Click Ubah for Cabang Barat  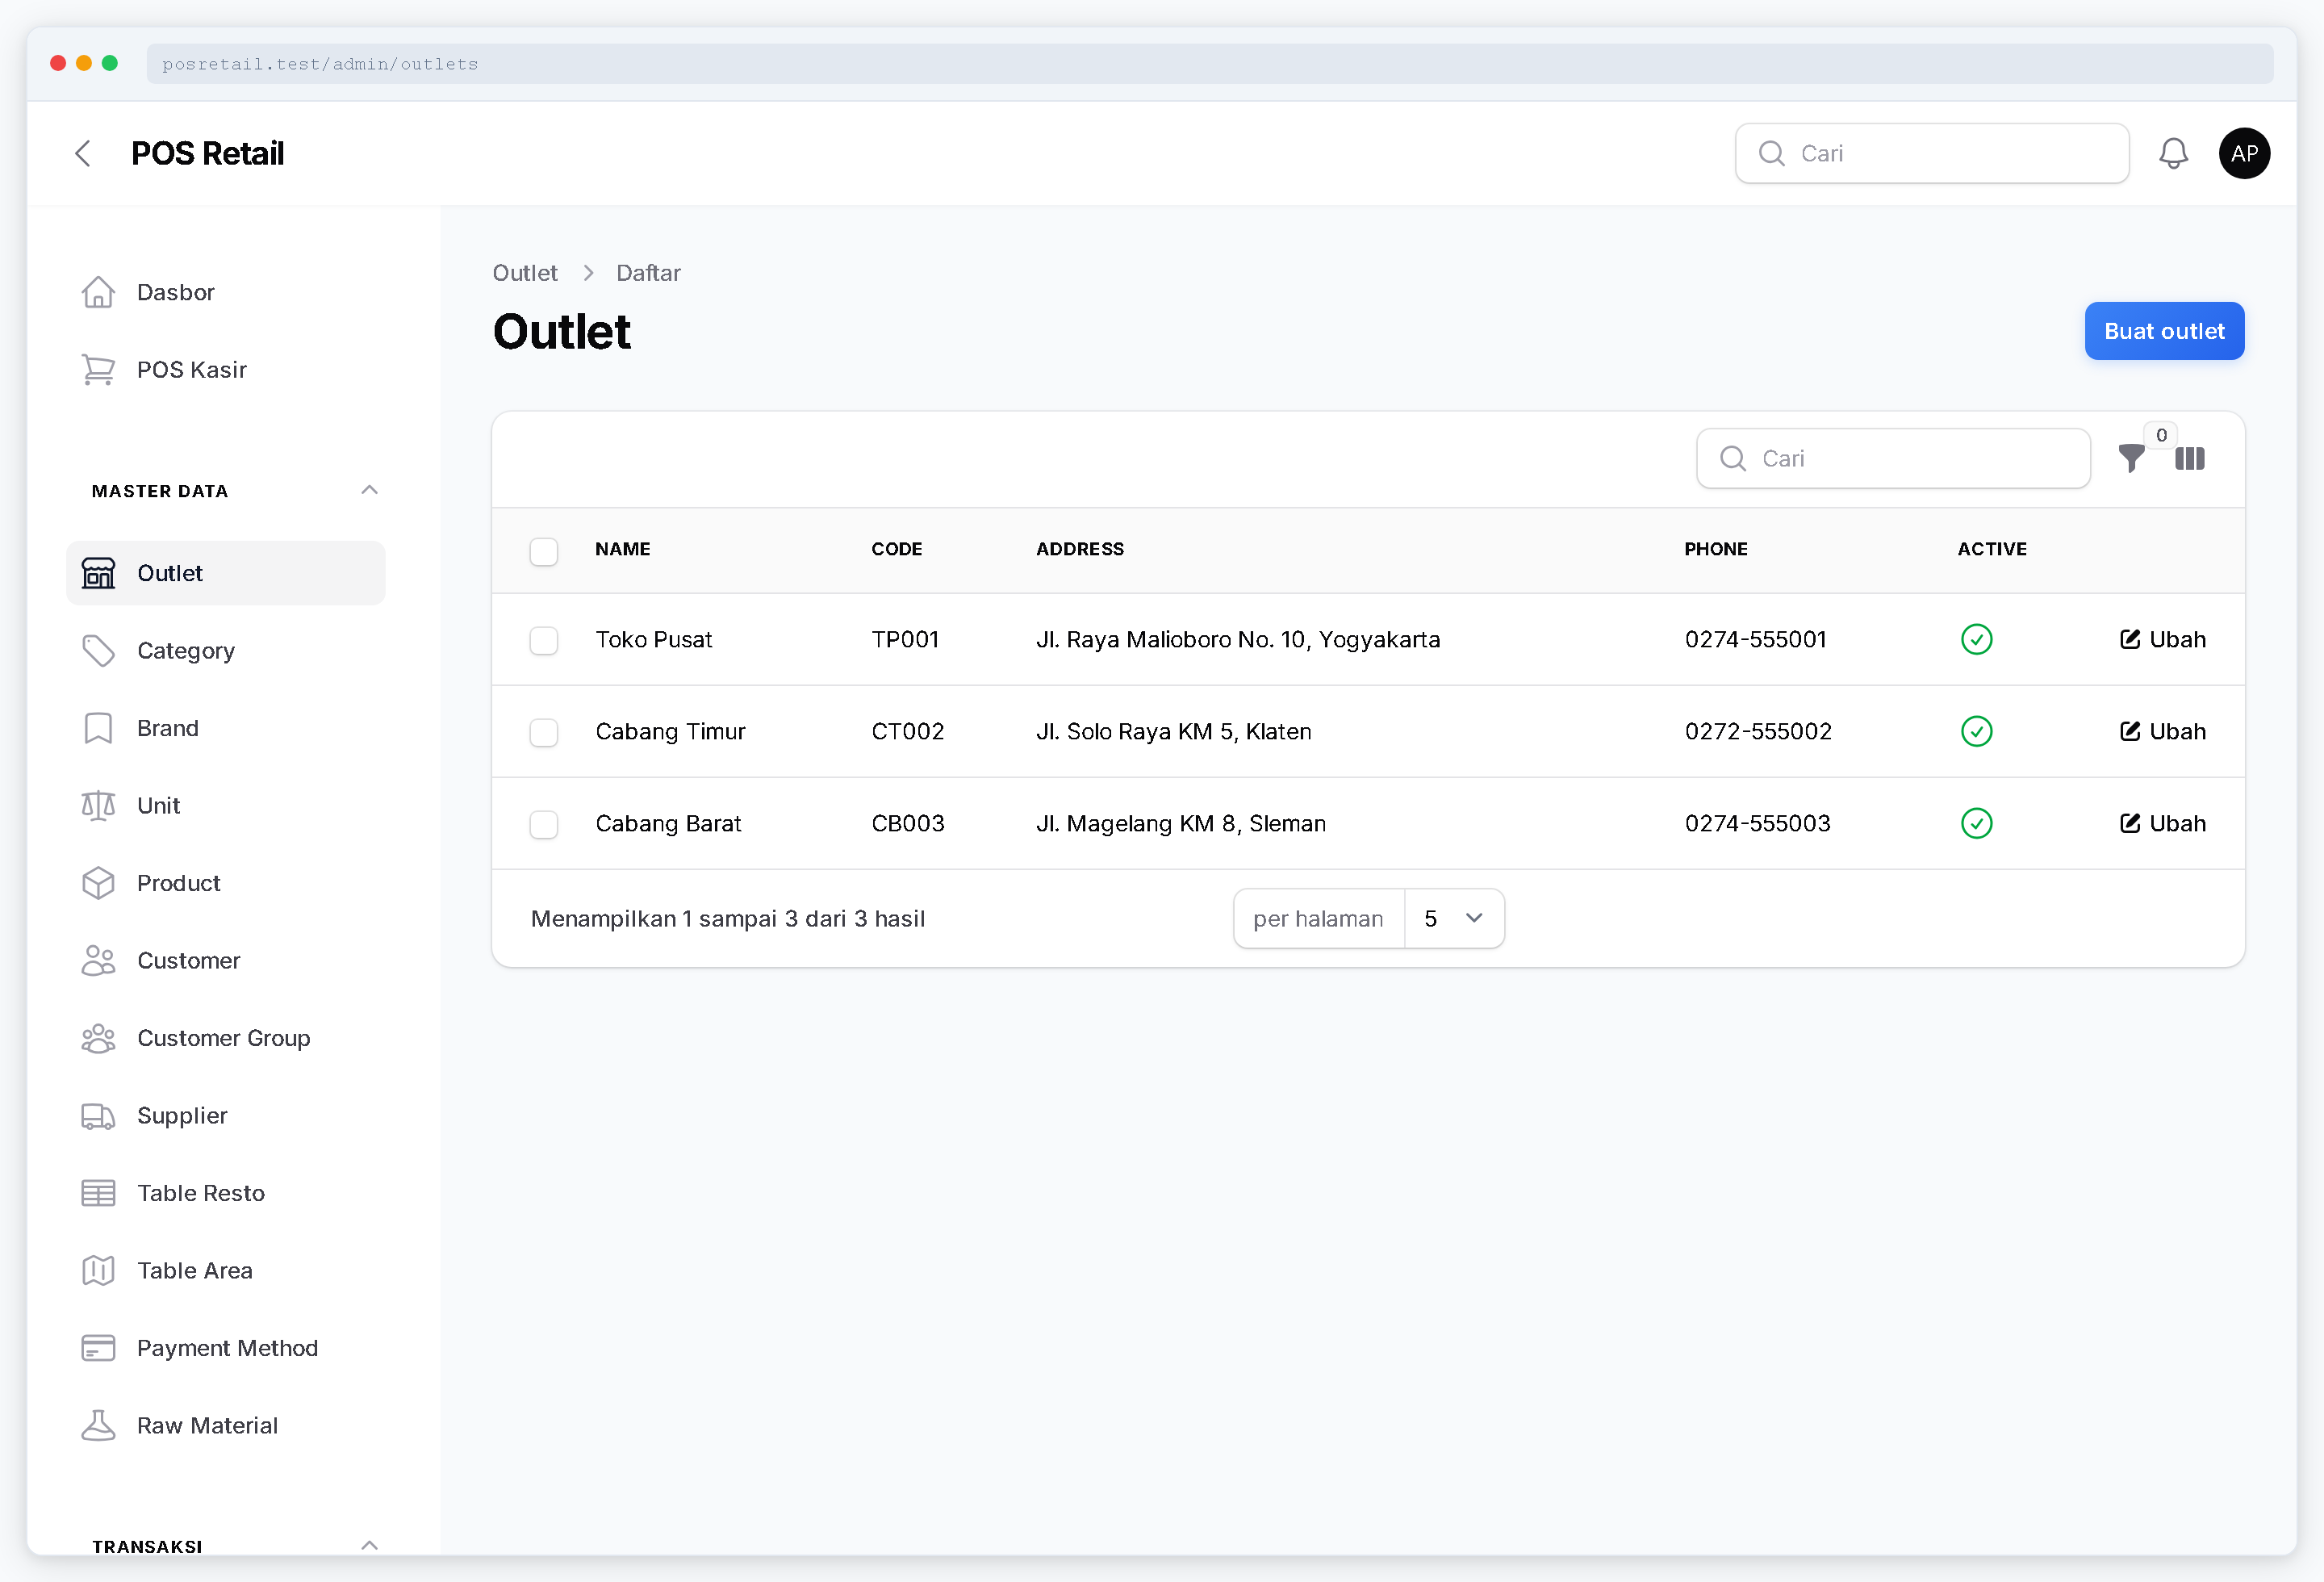[2162, 823]
